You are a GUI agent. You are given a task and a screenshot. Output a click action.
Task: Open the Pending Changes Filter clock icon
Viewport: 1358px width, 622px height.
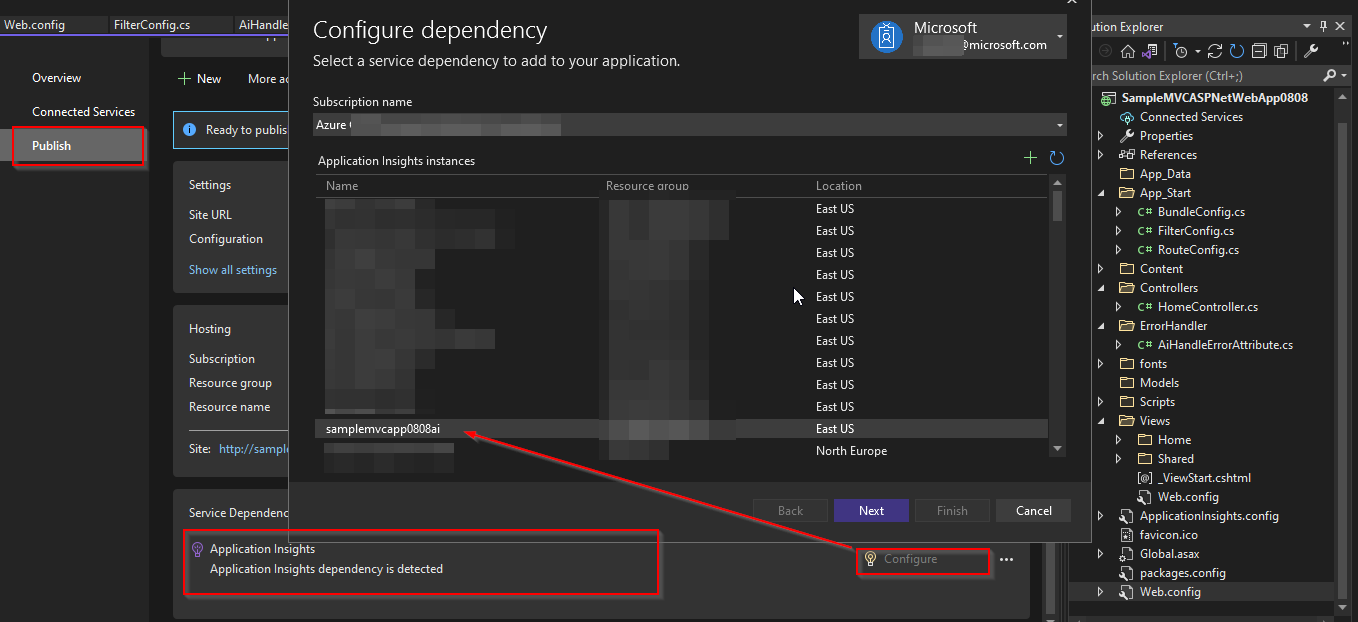pos(1180,51)
